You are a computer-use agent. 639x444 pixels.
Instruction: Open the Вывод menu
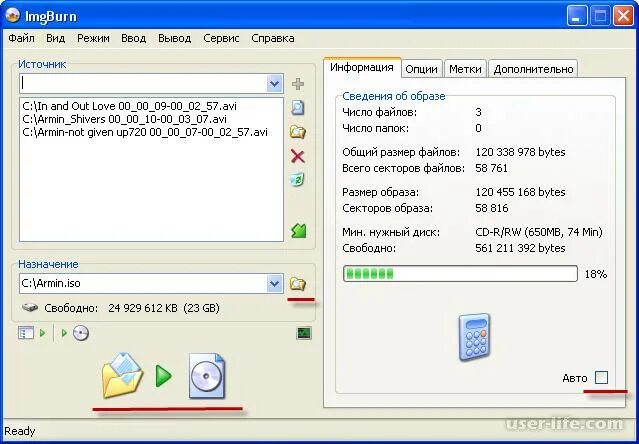click(174, 38)
